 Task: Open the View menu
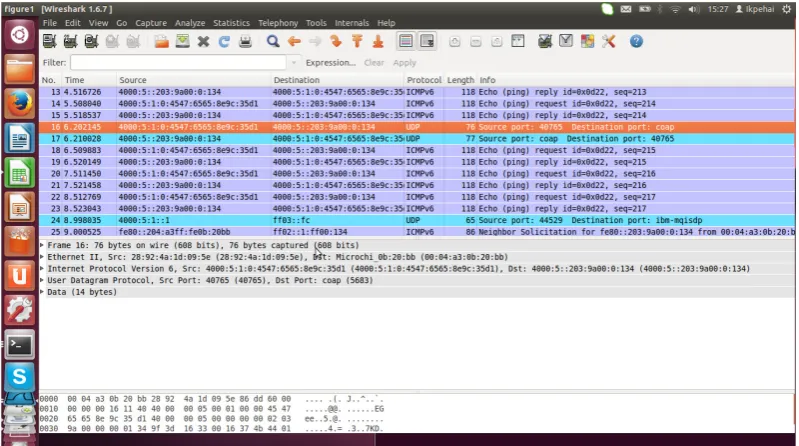point(98,23)
